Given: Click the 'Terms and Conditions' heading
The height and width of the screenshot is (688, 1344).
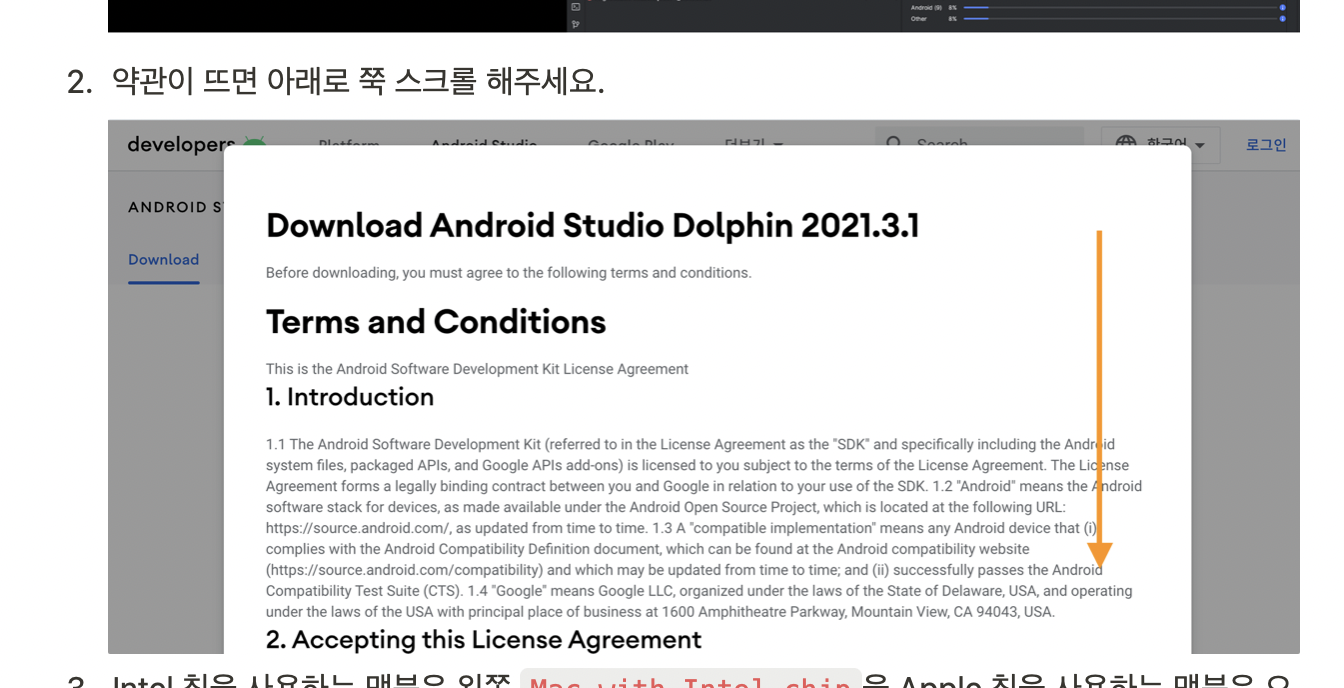Looking at the screenshot, I should tap(436, 322).
